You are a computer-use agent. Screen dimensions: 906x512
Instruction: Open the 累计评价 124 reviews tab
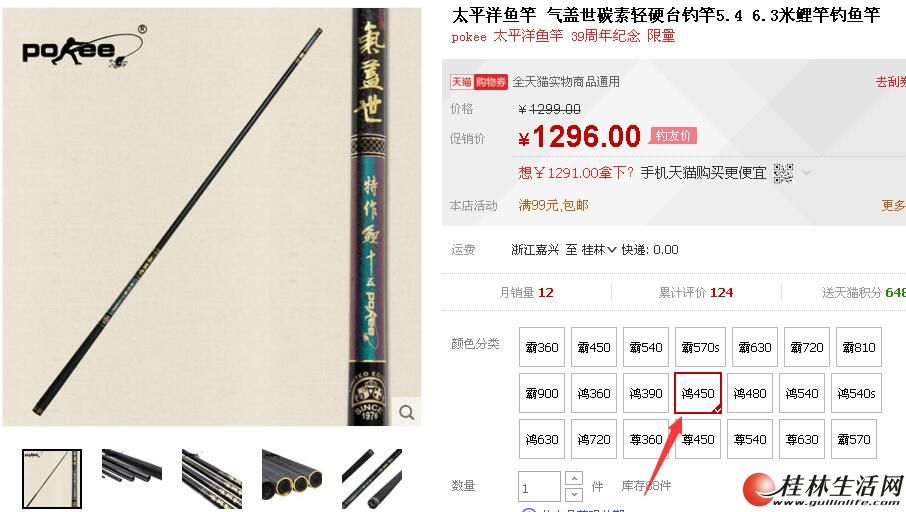[x=696, y=292]
